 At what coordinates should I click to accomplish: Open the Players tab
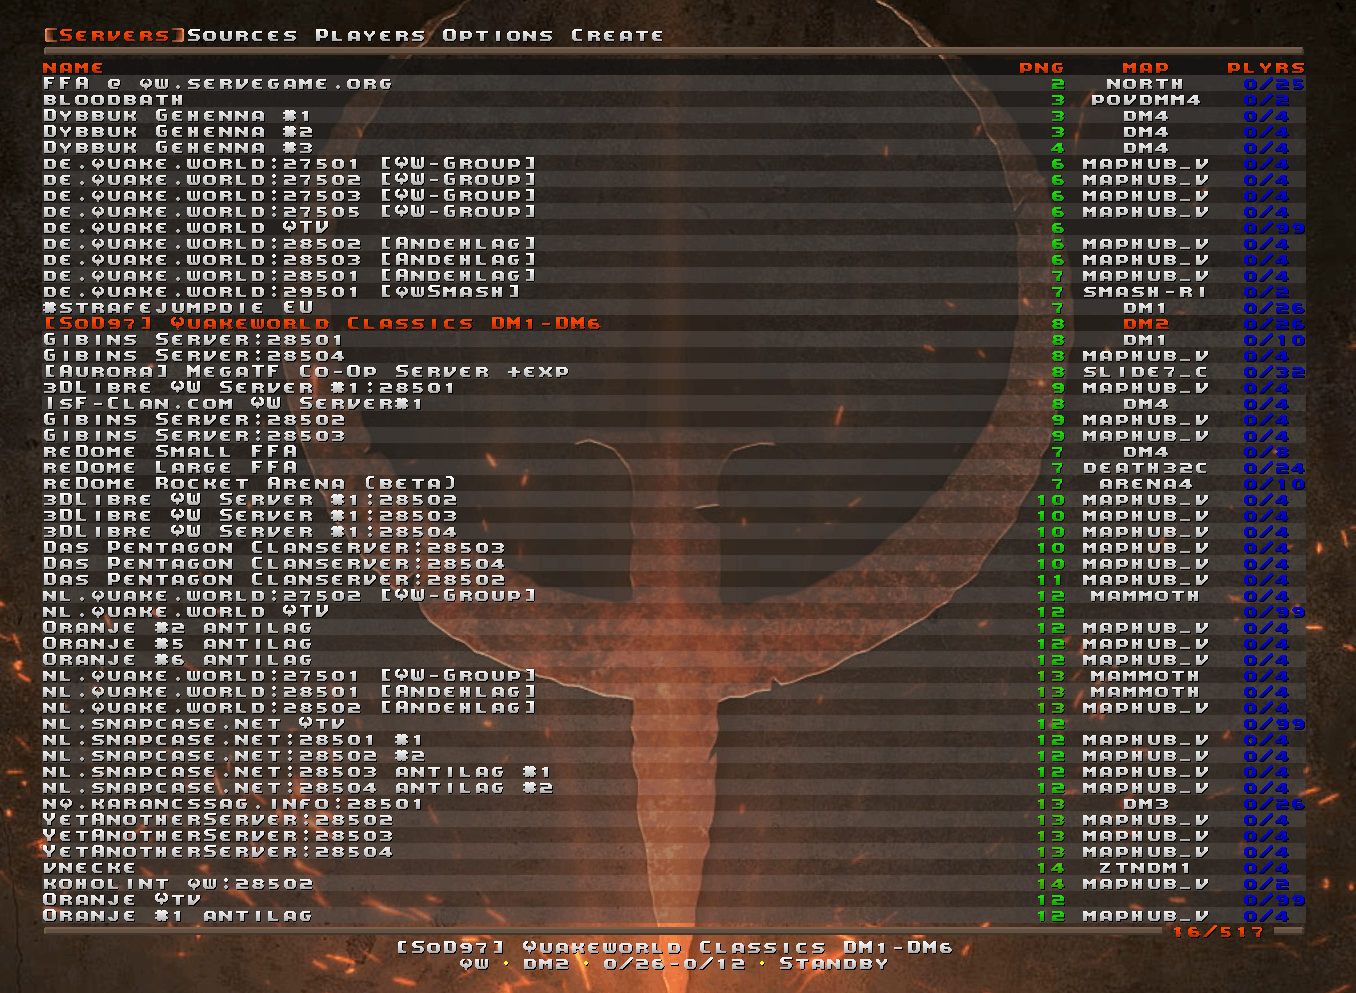click(370, 35)
